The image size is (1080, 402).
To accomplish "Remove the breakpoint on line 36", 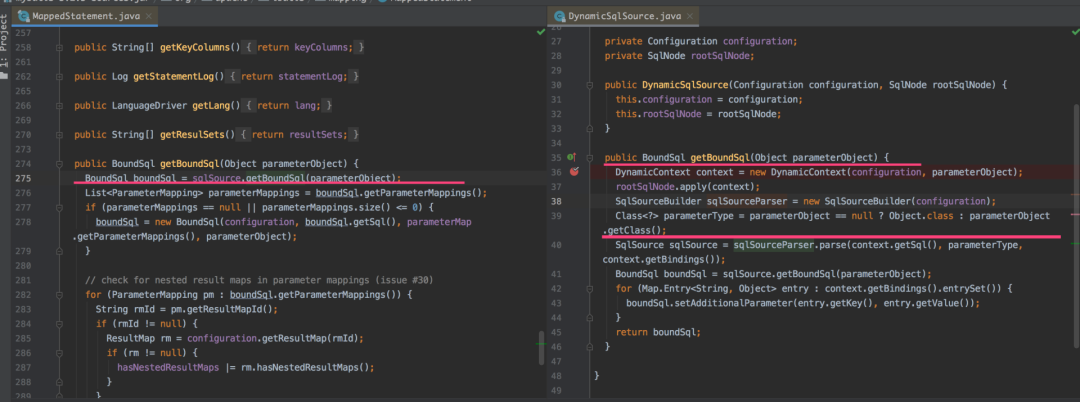I will (x=574, y=171).
